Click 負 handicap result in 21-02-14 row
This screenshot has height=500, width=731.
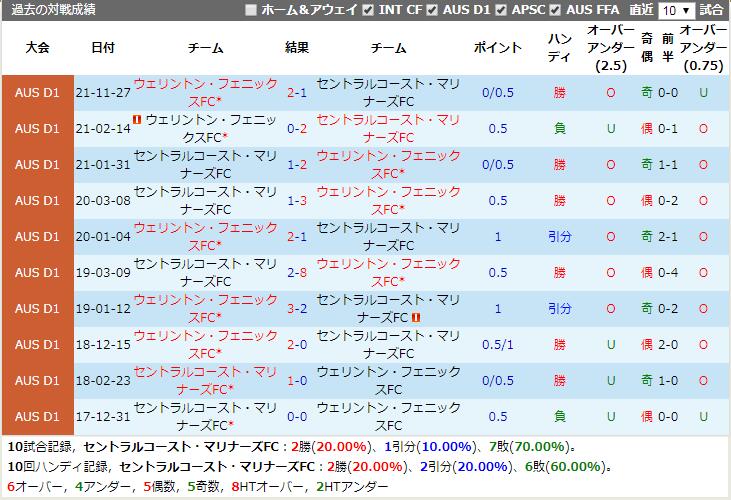click(x=560, y=129)
